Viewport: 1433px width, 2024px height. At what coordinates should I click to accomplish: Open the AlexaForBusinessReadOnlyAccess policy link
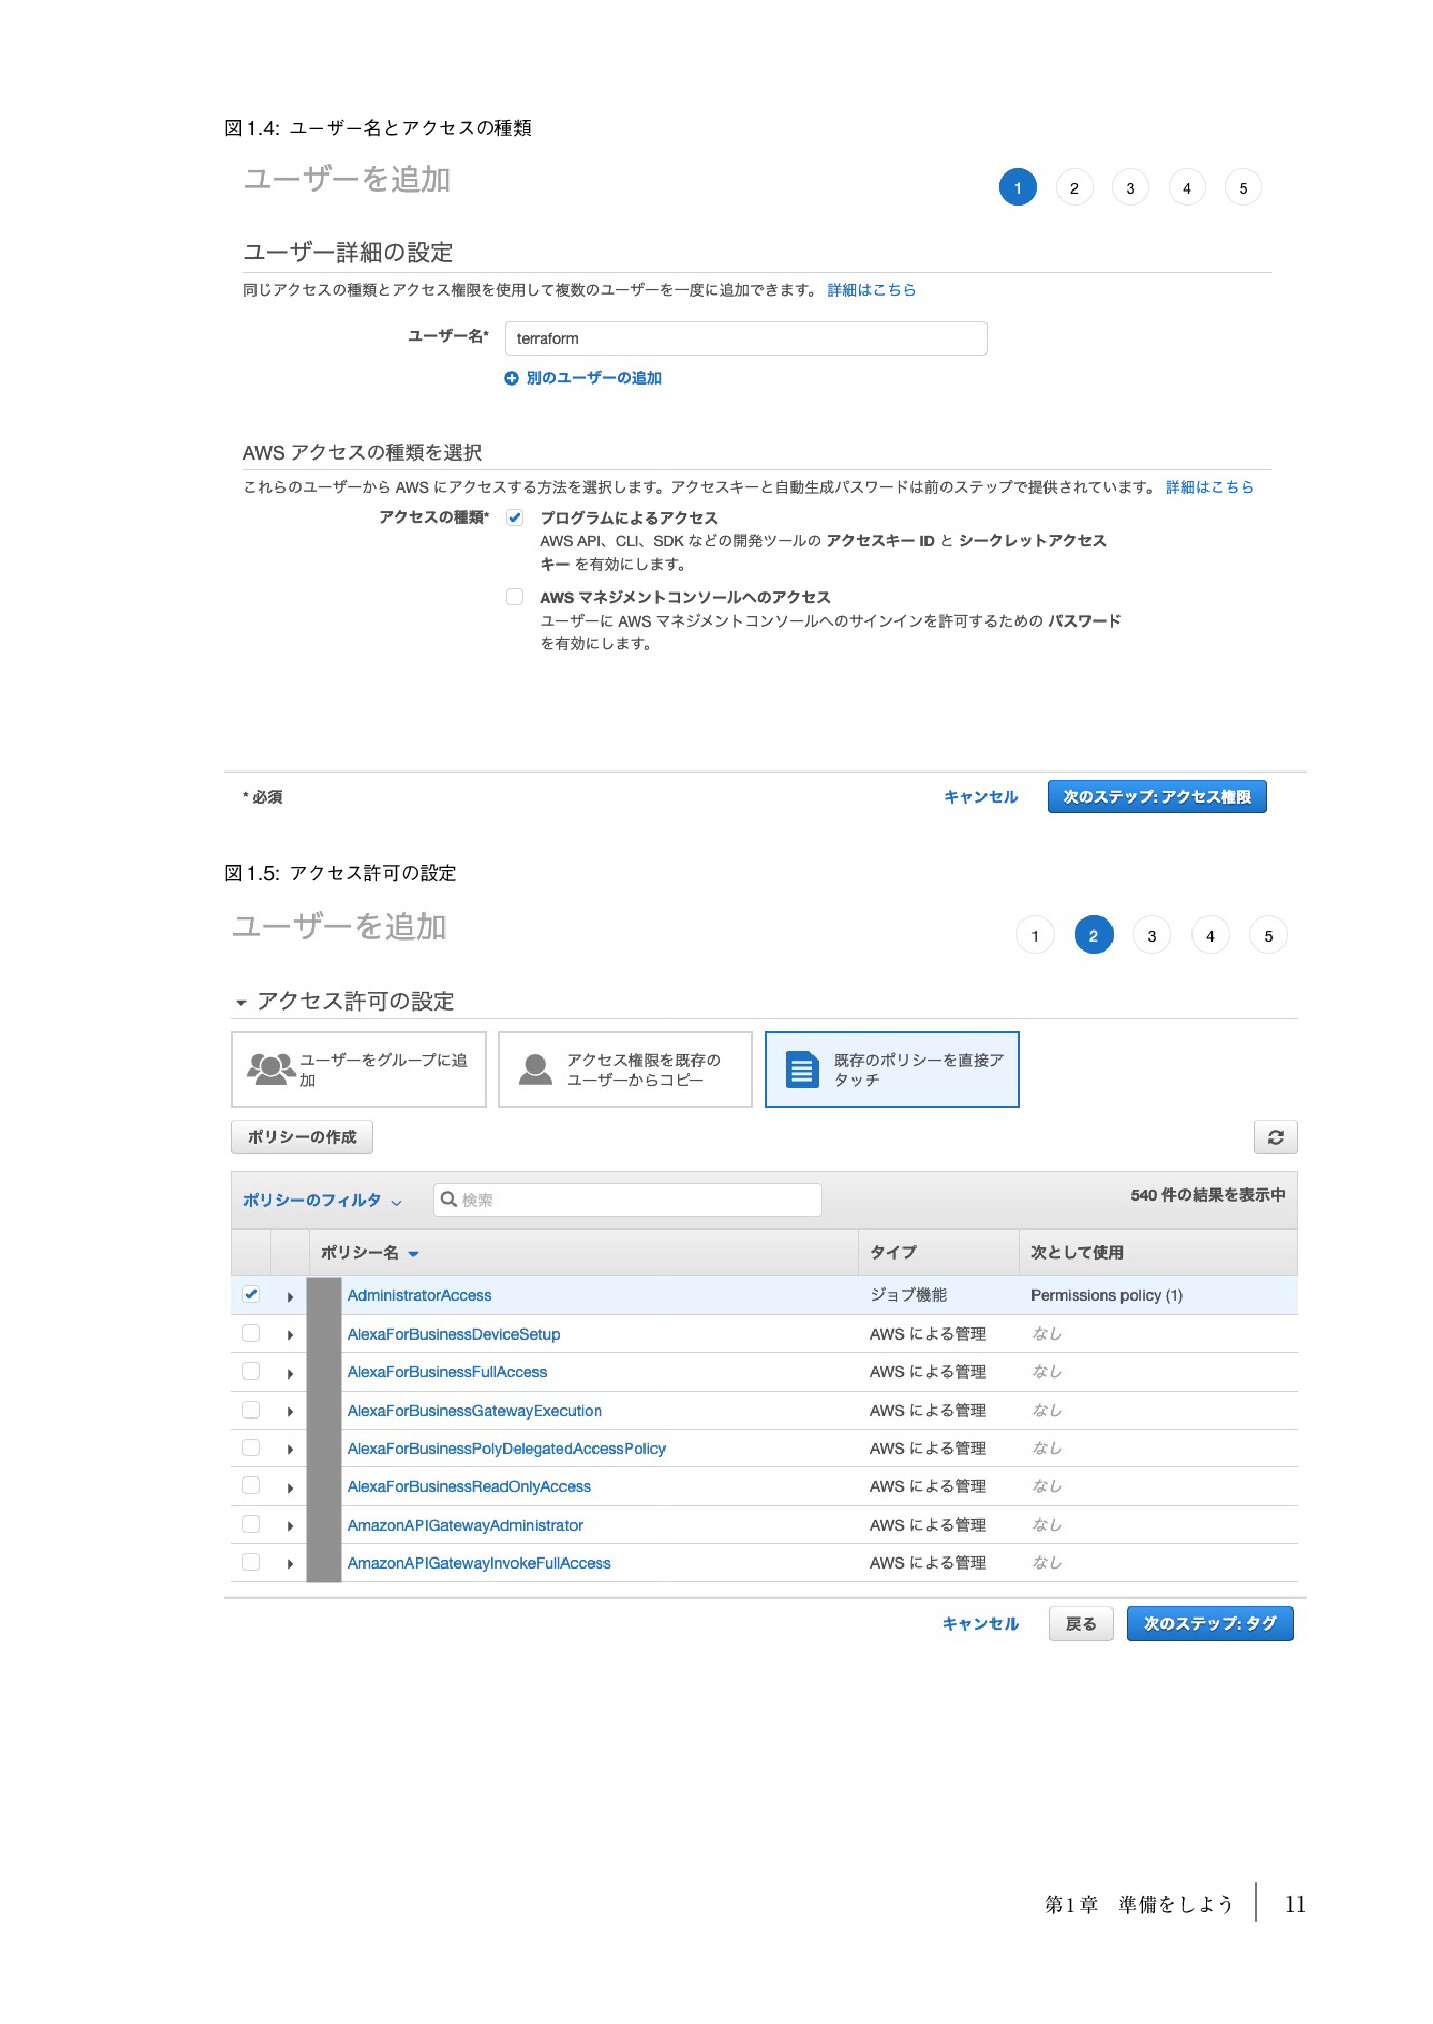click(469, 1487)
